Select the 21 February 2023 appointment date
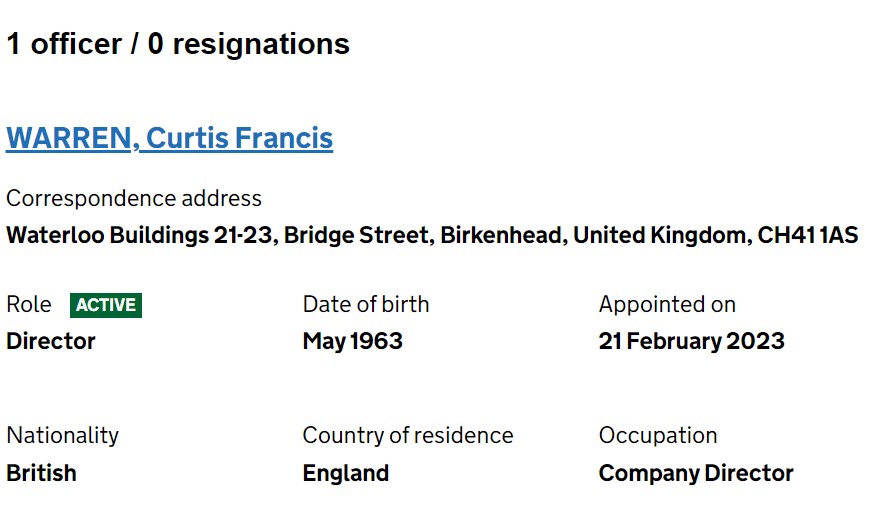 coord(692,341)
